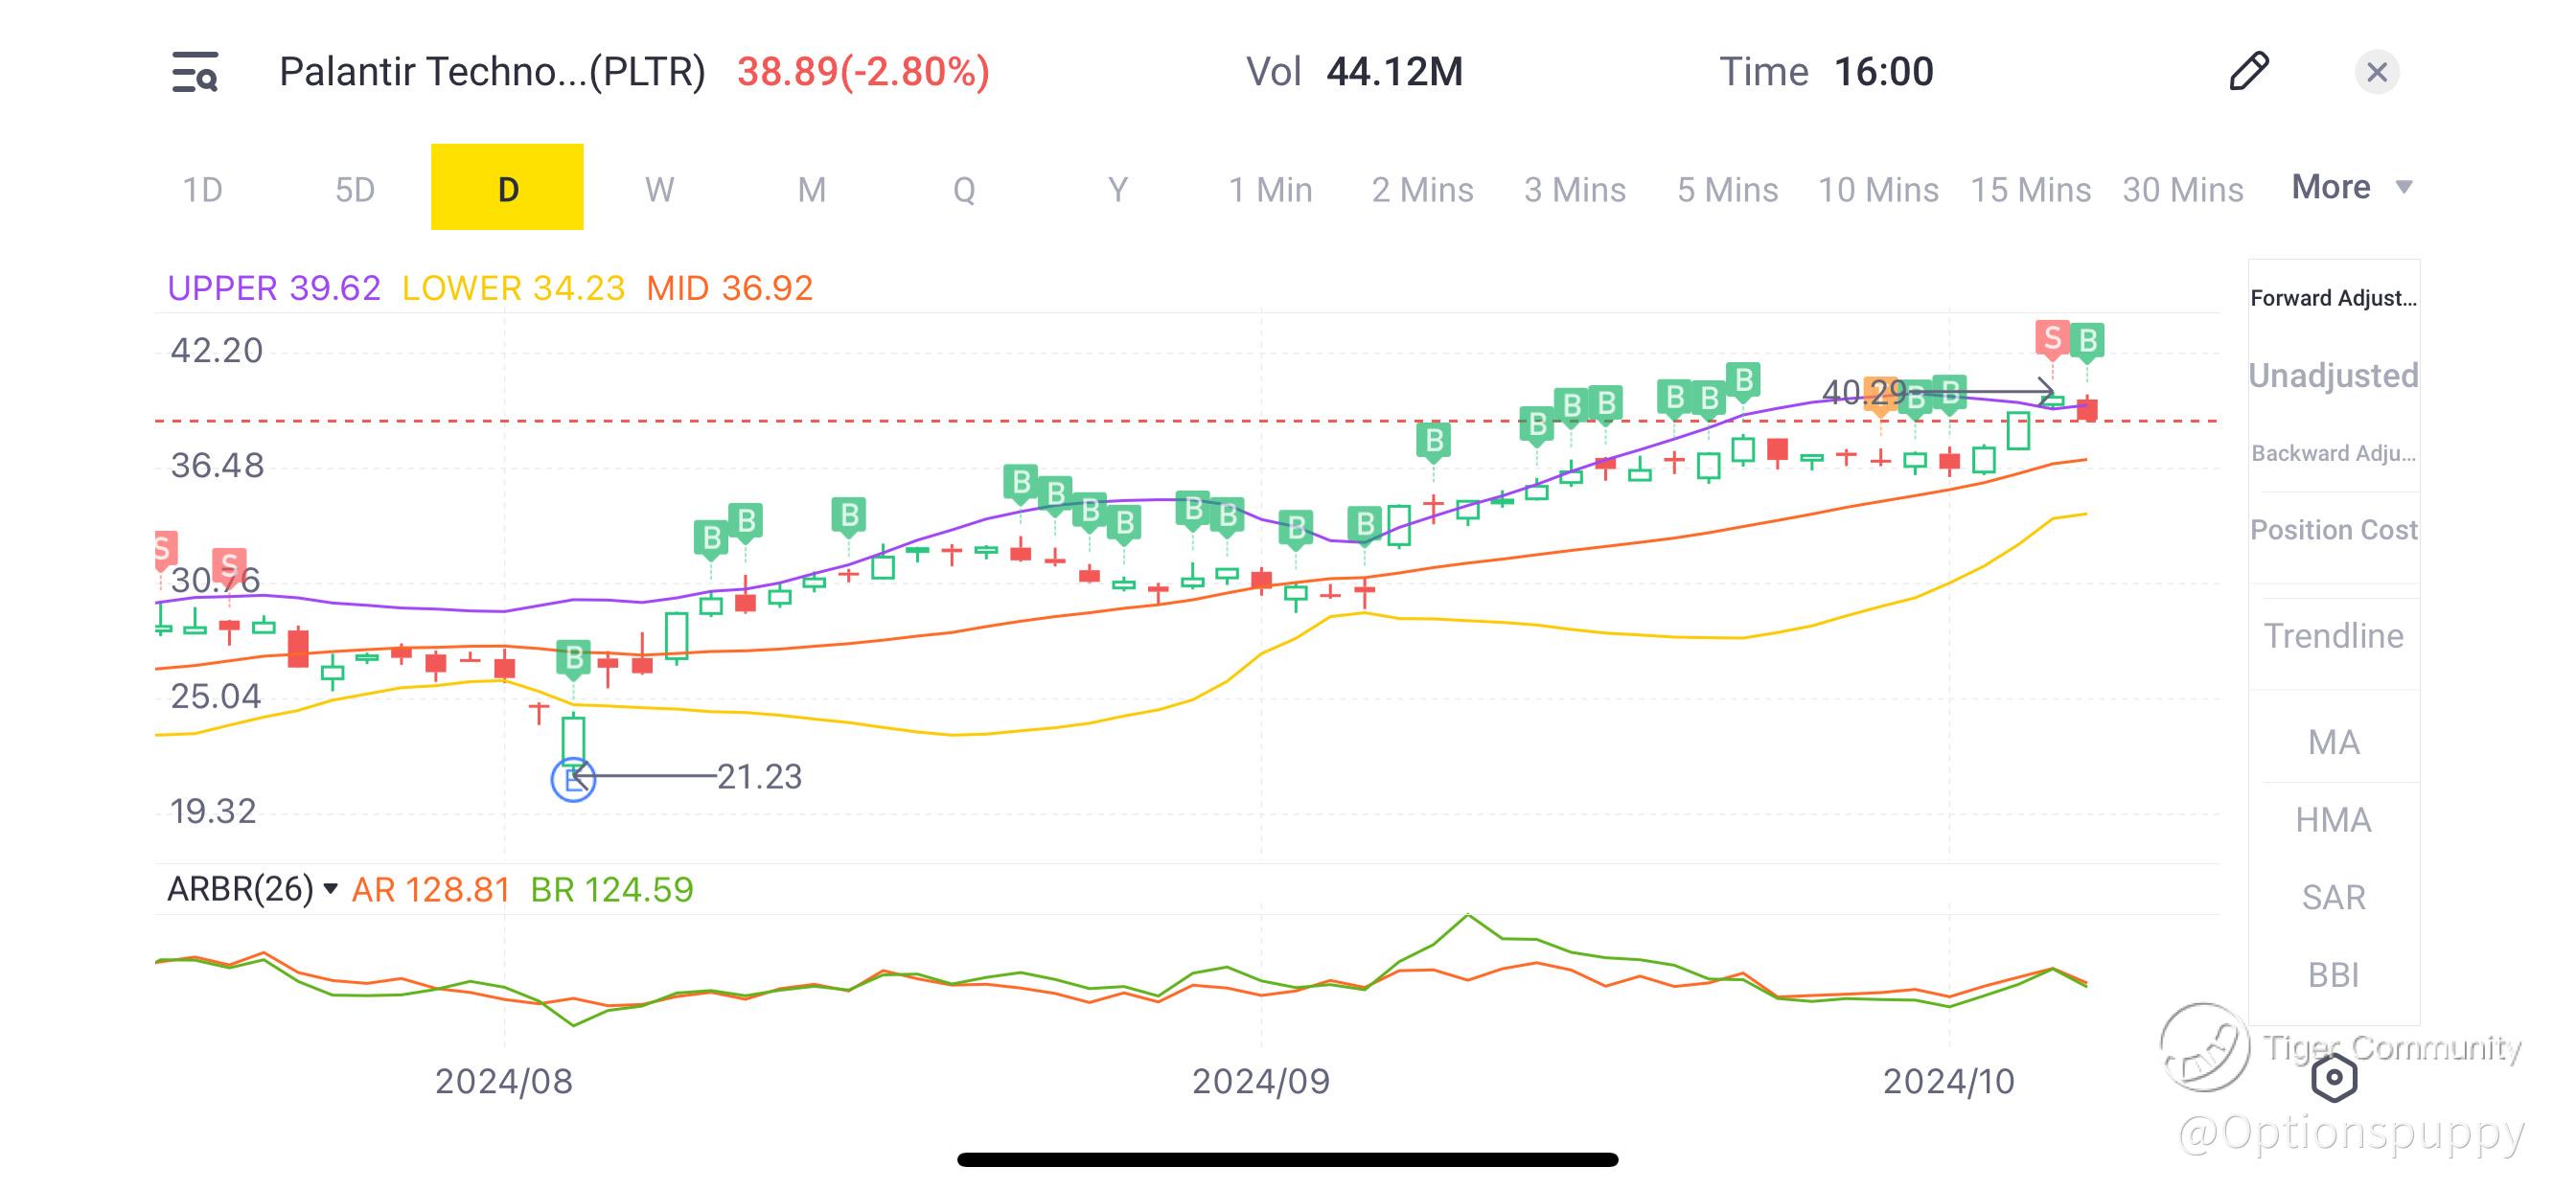Open the stock search list icon
This screenshot has width=2576, height=1190.
[x=195, y=72]
